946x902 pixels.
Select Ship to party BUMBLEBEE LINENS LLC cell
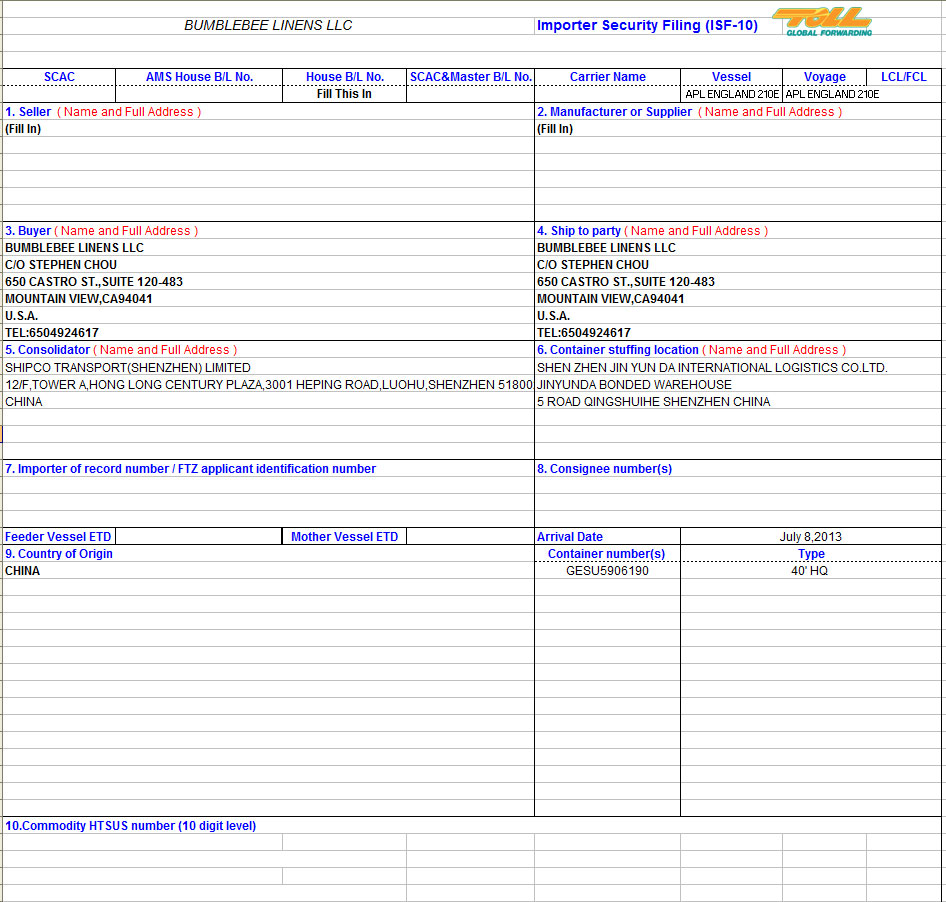(738, 247)
